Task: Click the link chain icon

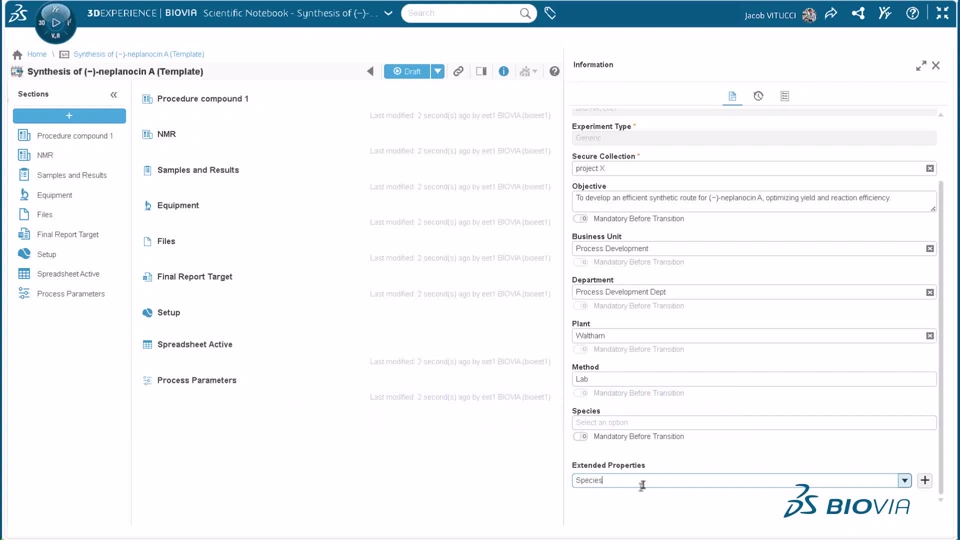Action: pos(458,72)
